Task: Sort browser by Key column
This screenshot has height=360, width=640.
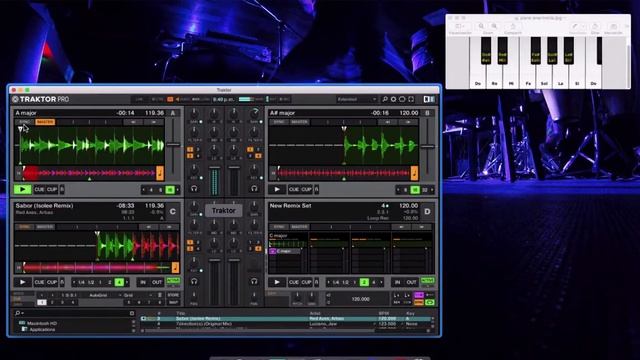Action: pos(410,313)
